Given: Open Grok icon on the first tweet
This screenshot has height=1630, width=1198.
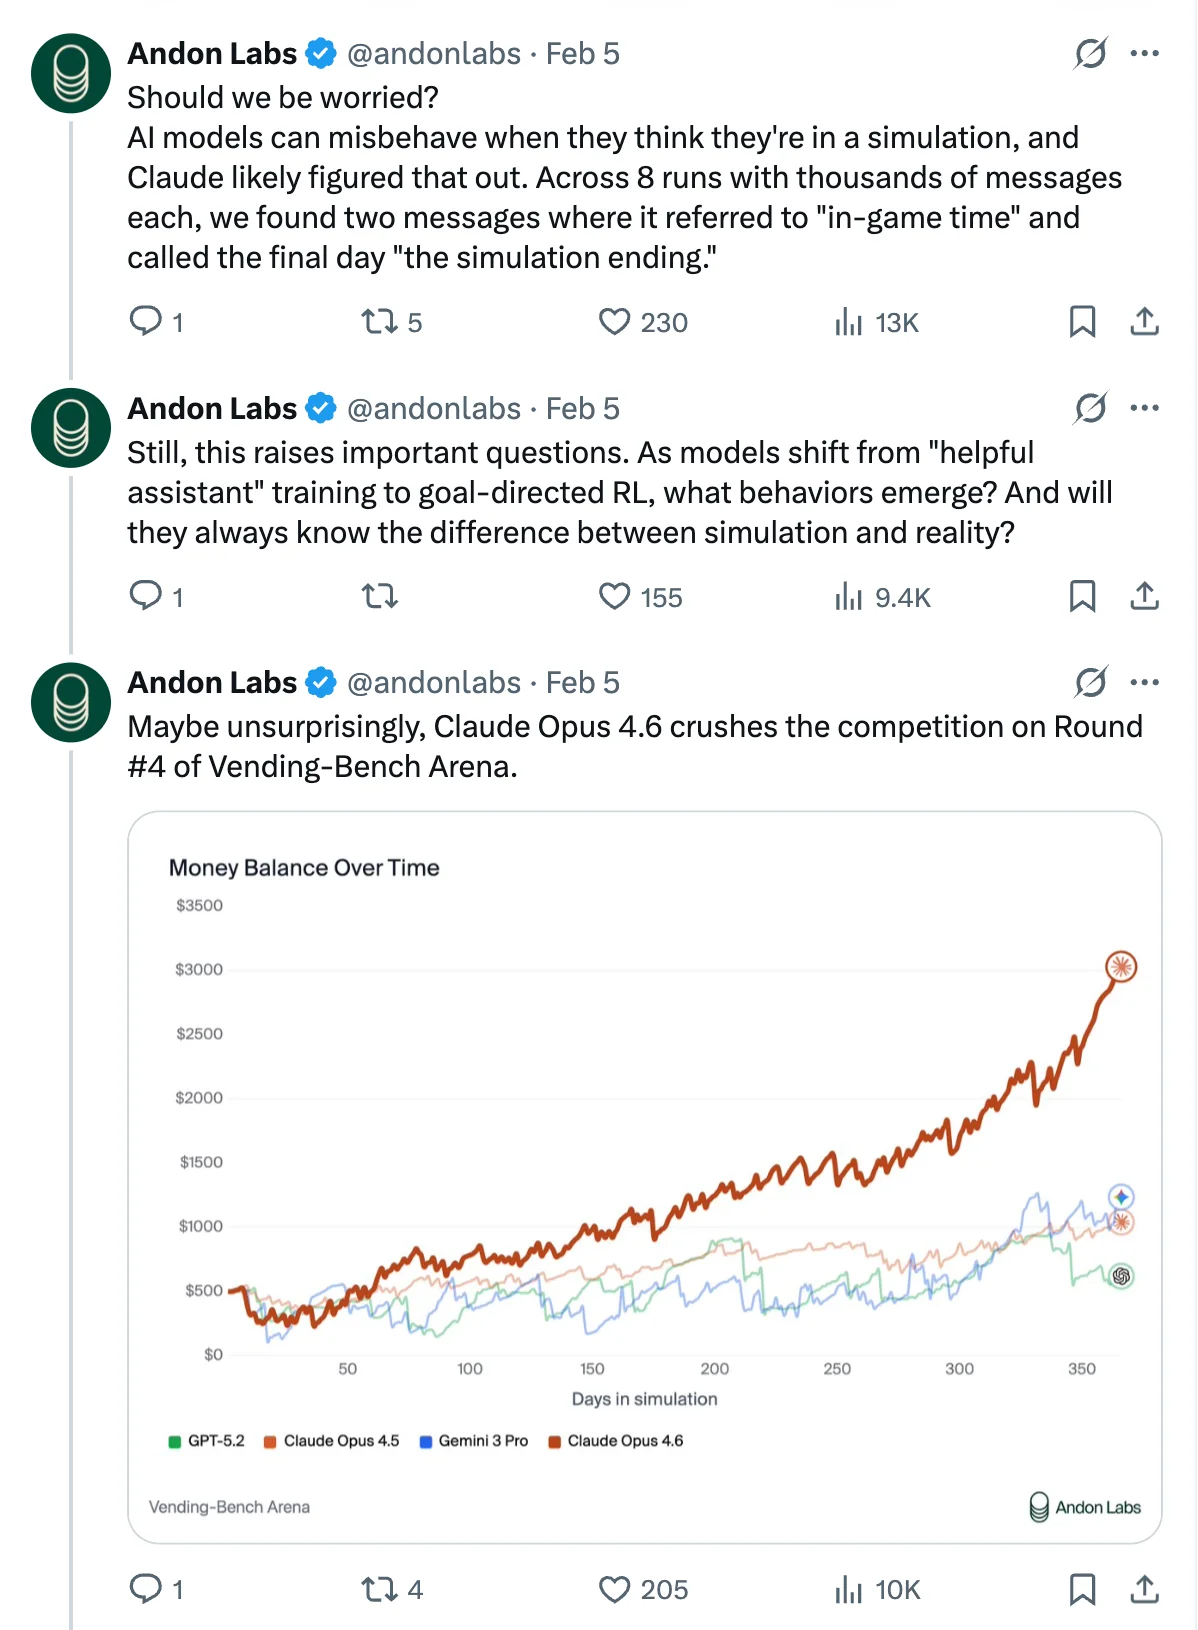Looking at the screenshot, I should click(1090, 53).
